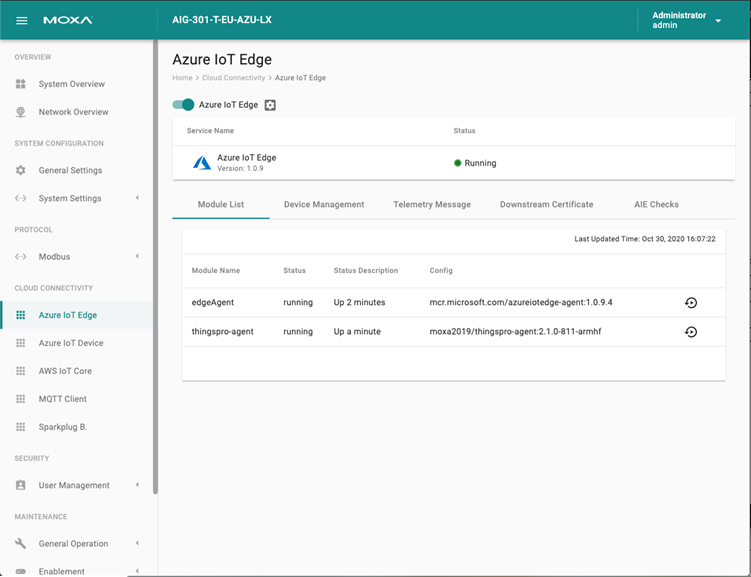Click the MOXA logo

point(68,20)
